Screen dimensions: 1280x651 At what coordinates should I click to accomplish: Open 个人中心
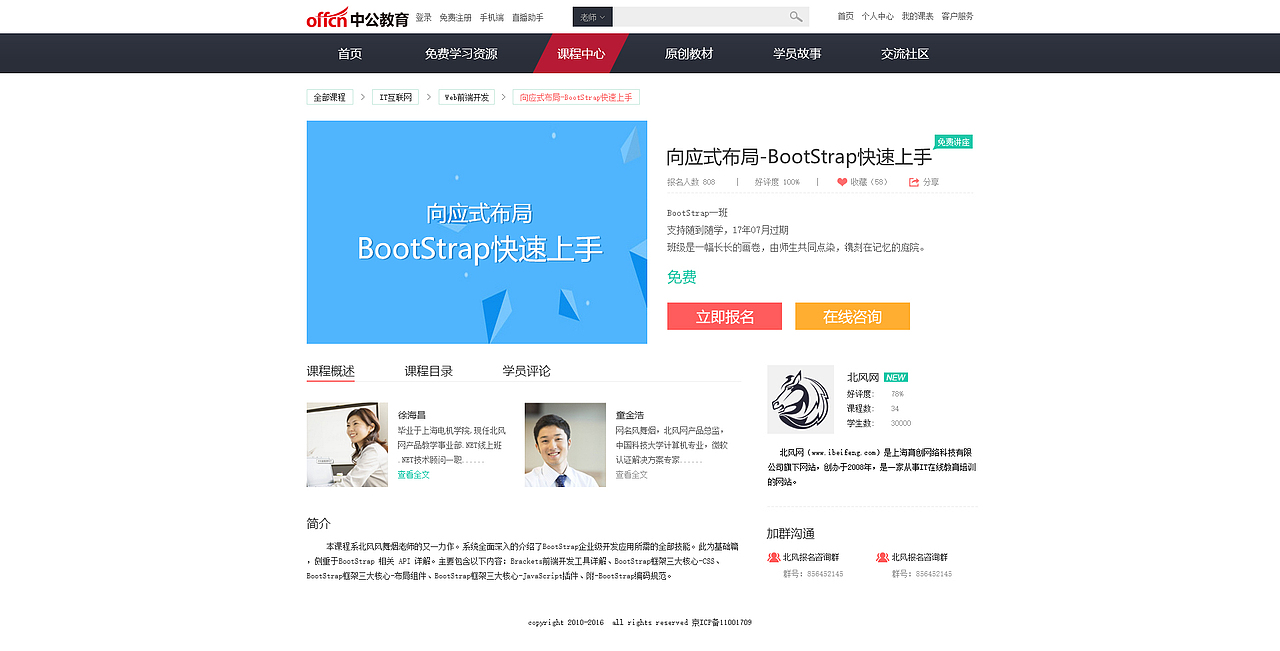[x=878, y=16]
